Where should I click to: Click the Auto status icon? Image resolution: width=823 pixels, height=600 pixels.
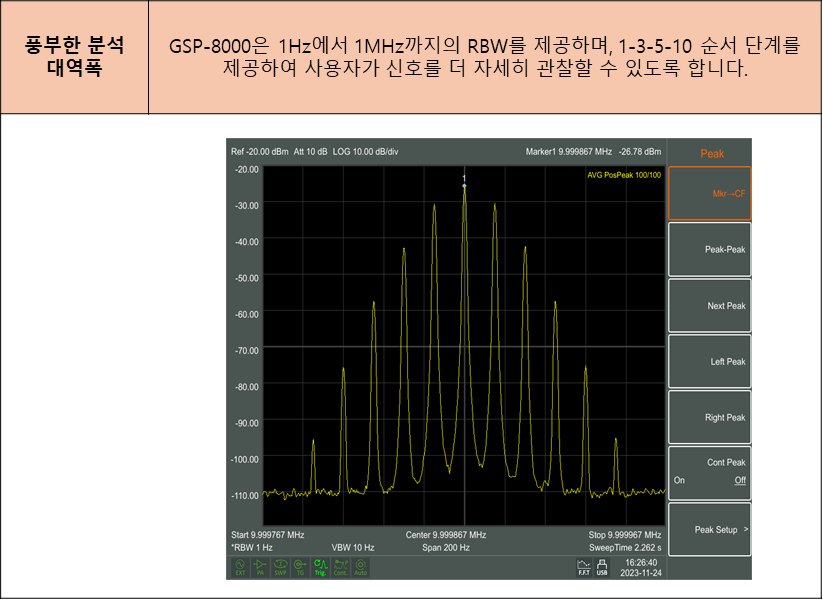click(361, 567)
